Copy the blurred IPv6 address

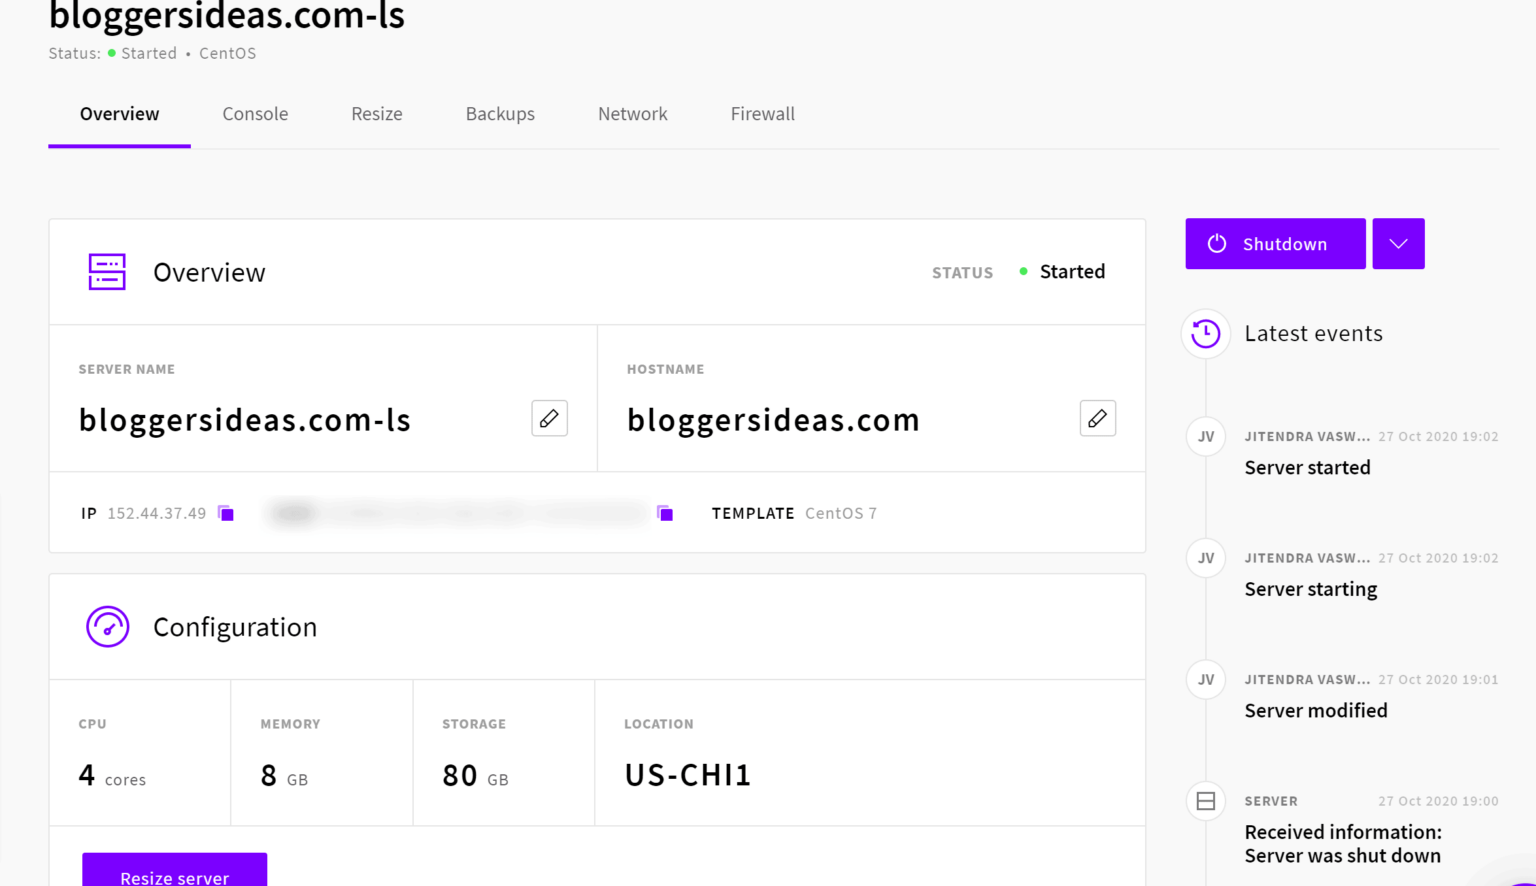tap(665, 513)
